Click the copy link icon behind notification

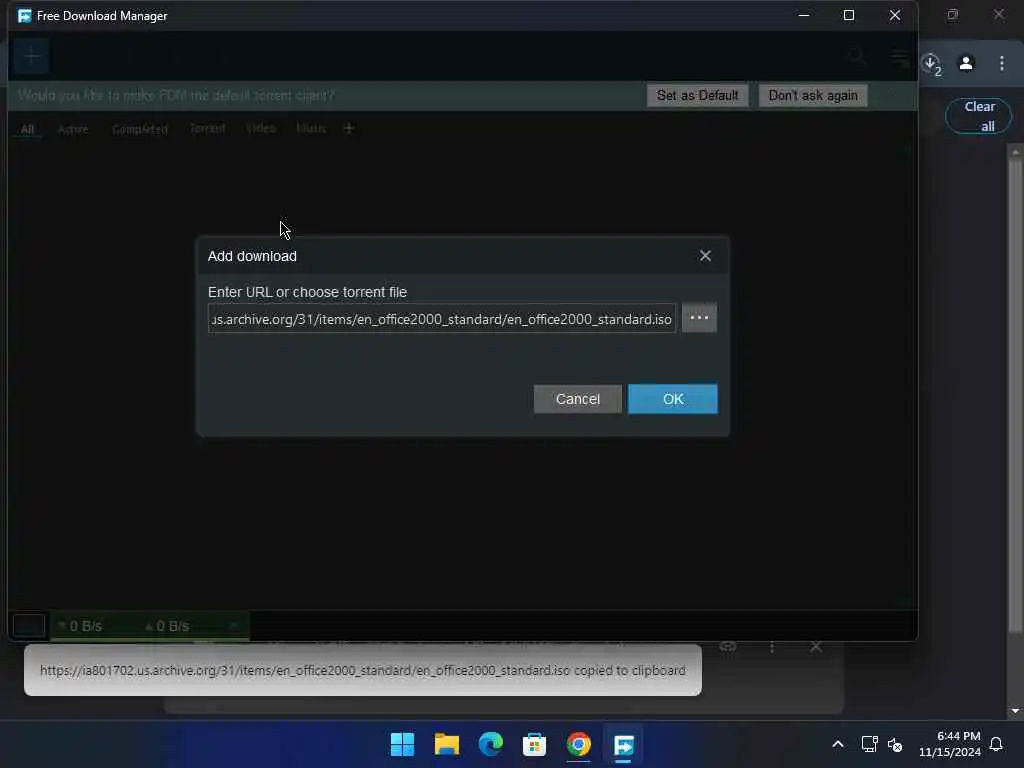[728, 647]
